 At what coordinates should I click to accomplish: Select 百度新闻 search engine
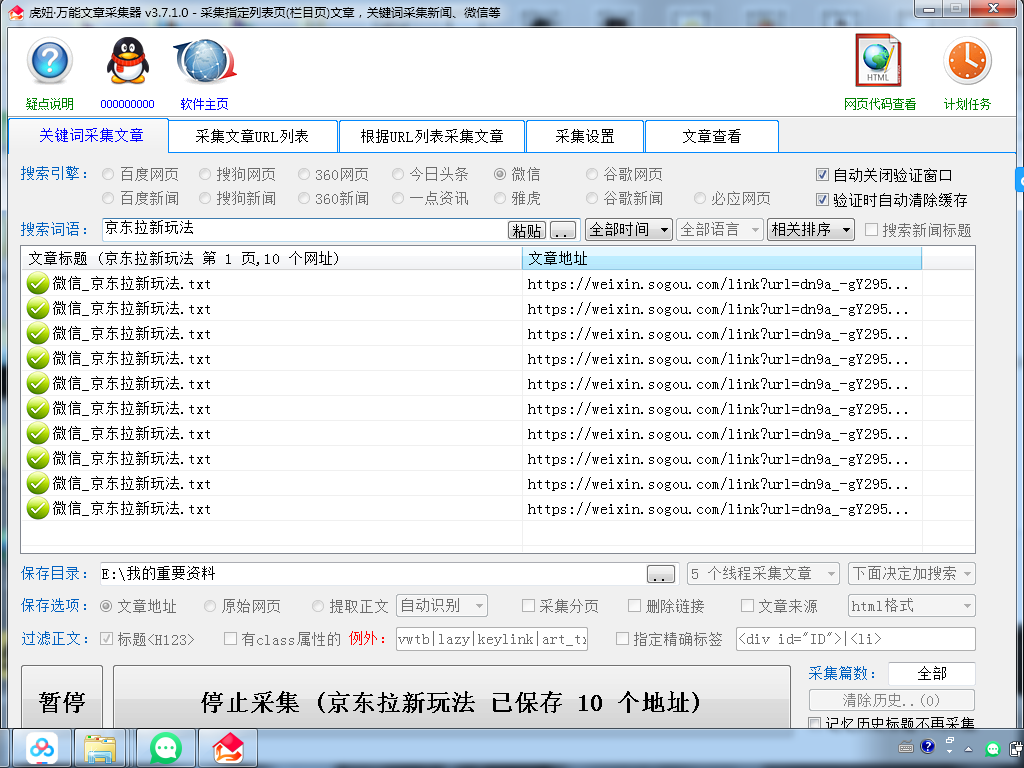pyautogui.click(x=108, y=199)
